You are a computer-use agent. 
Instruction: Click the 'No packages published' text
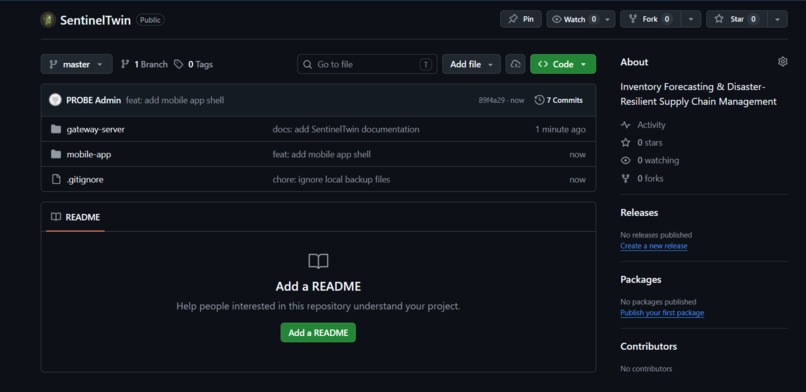point(658,302)
